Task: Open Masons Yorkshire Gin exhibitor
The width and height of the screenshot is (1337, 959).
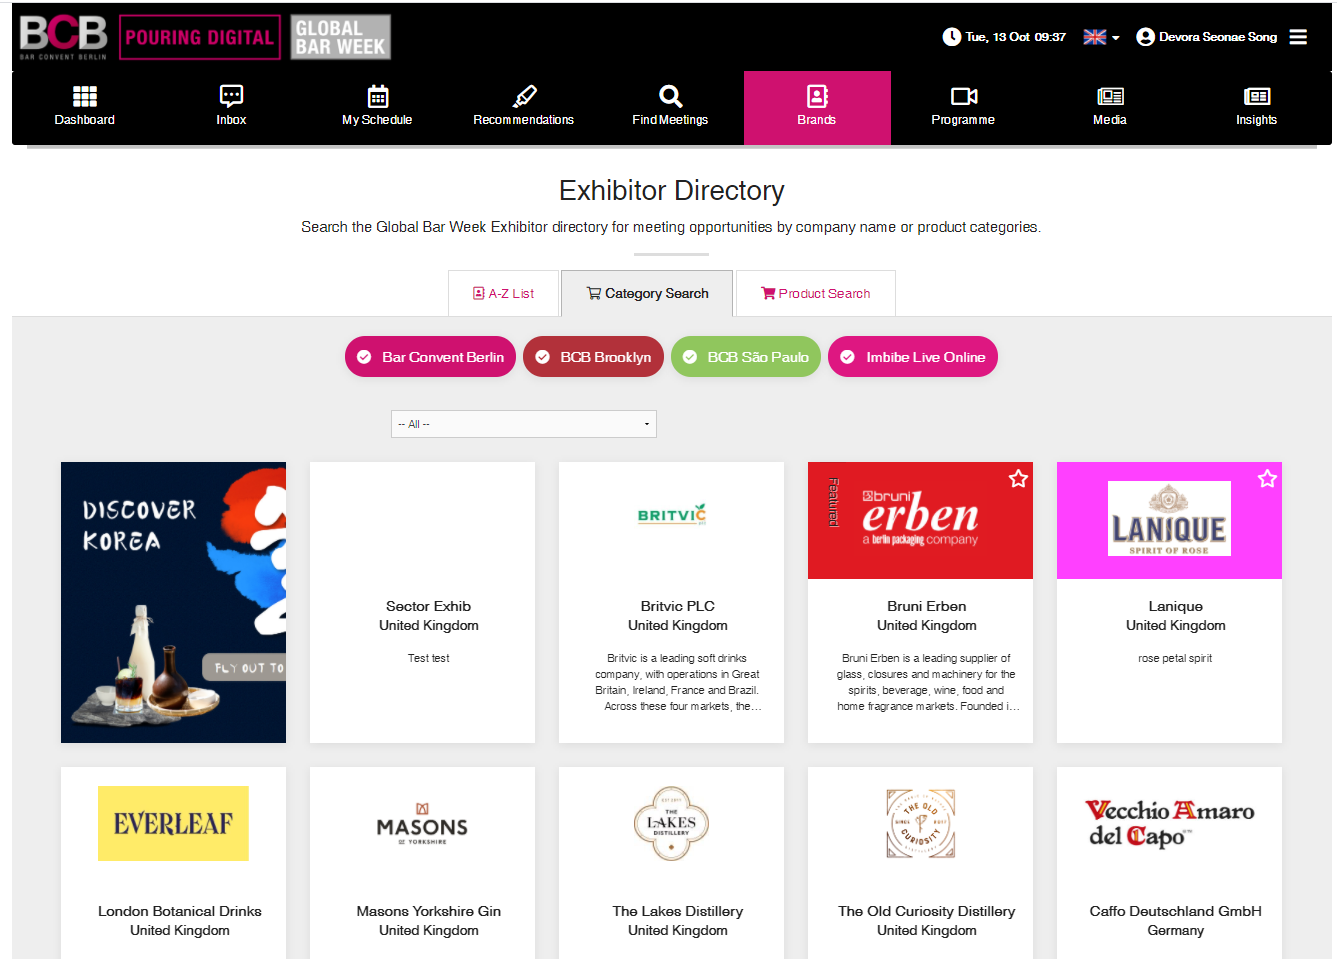Action: point(429,911)
